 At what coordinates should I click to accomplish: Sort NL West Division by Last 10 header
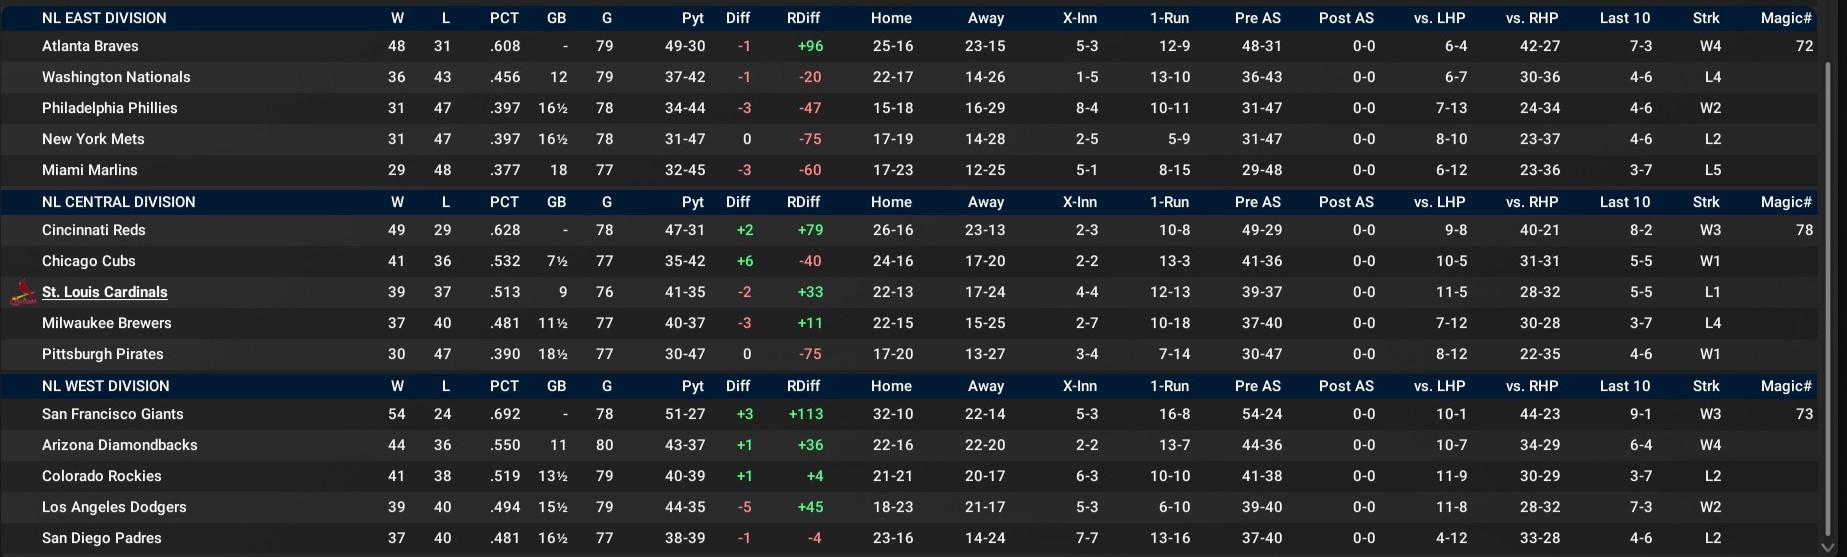click(x=1625, y=386)
